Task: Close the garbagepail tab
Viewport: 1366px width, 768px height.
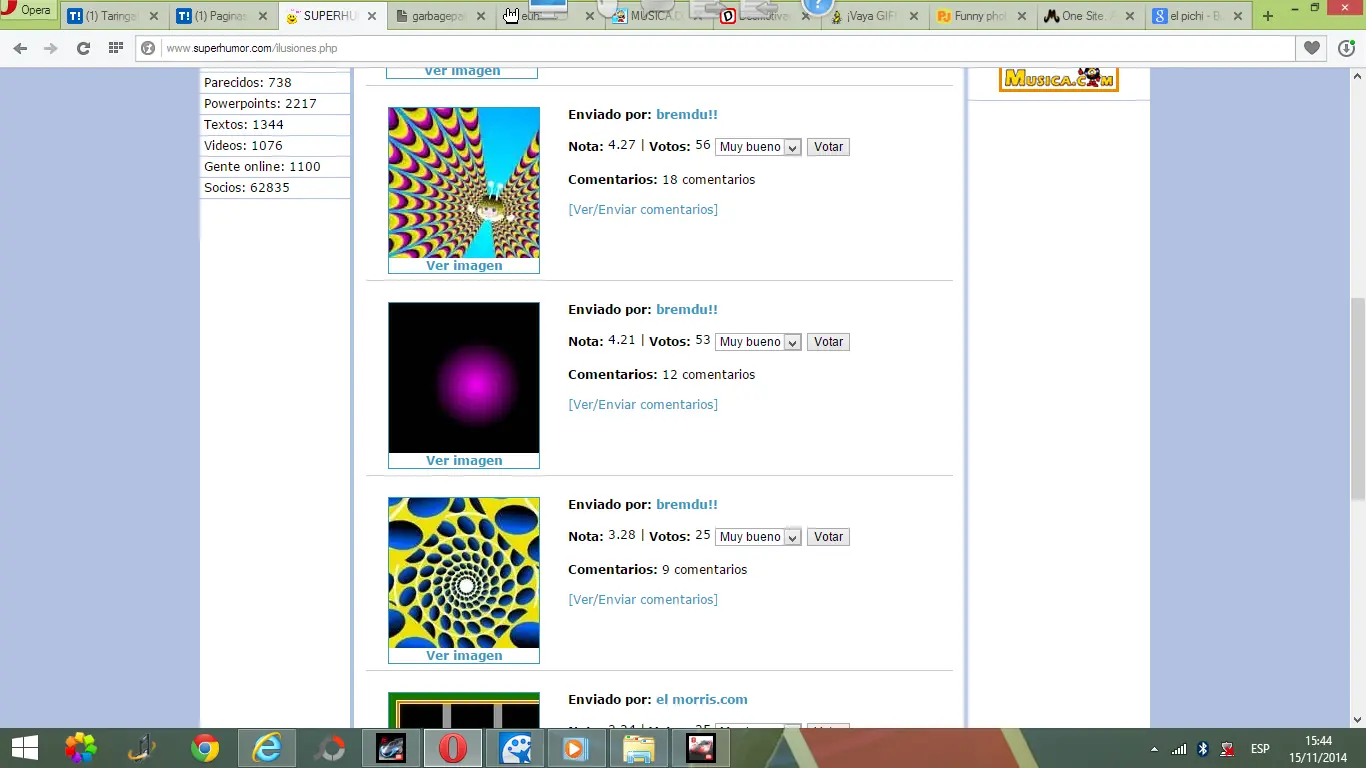Action: pyautogui.click(x=479, y=17)
